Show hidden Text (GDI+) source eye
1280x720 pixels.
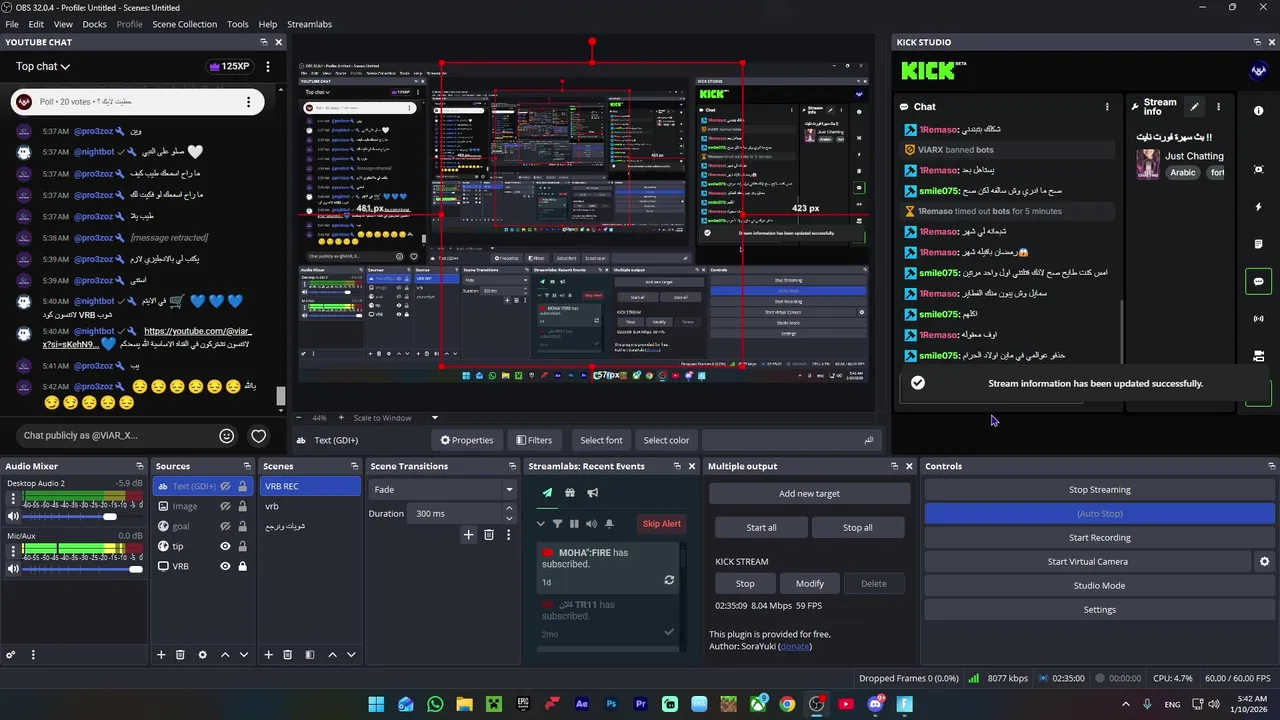(225, 486)
